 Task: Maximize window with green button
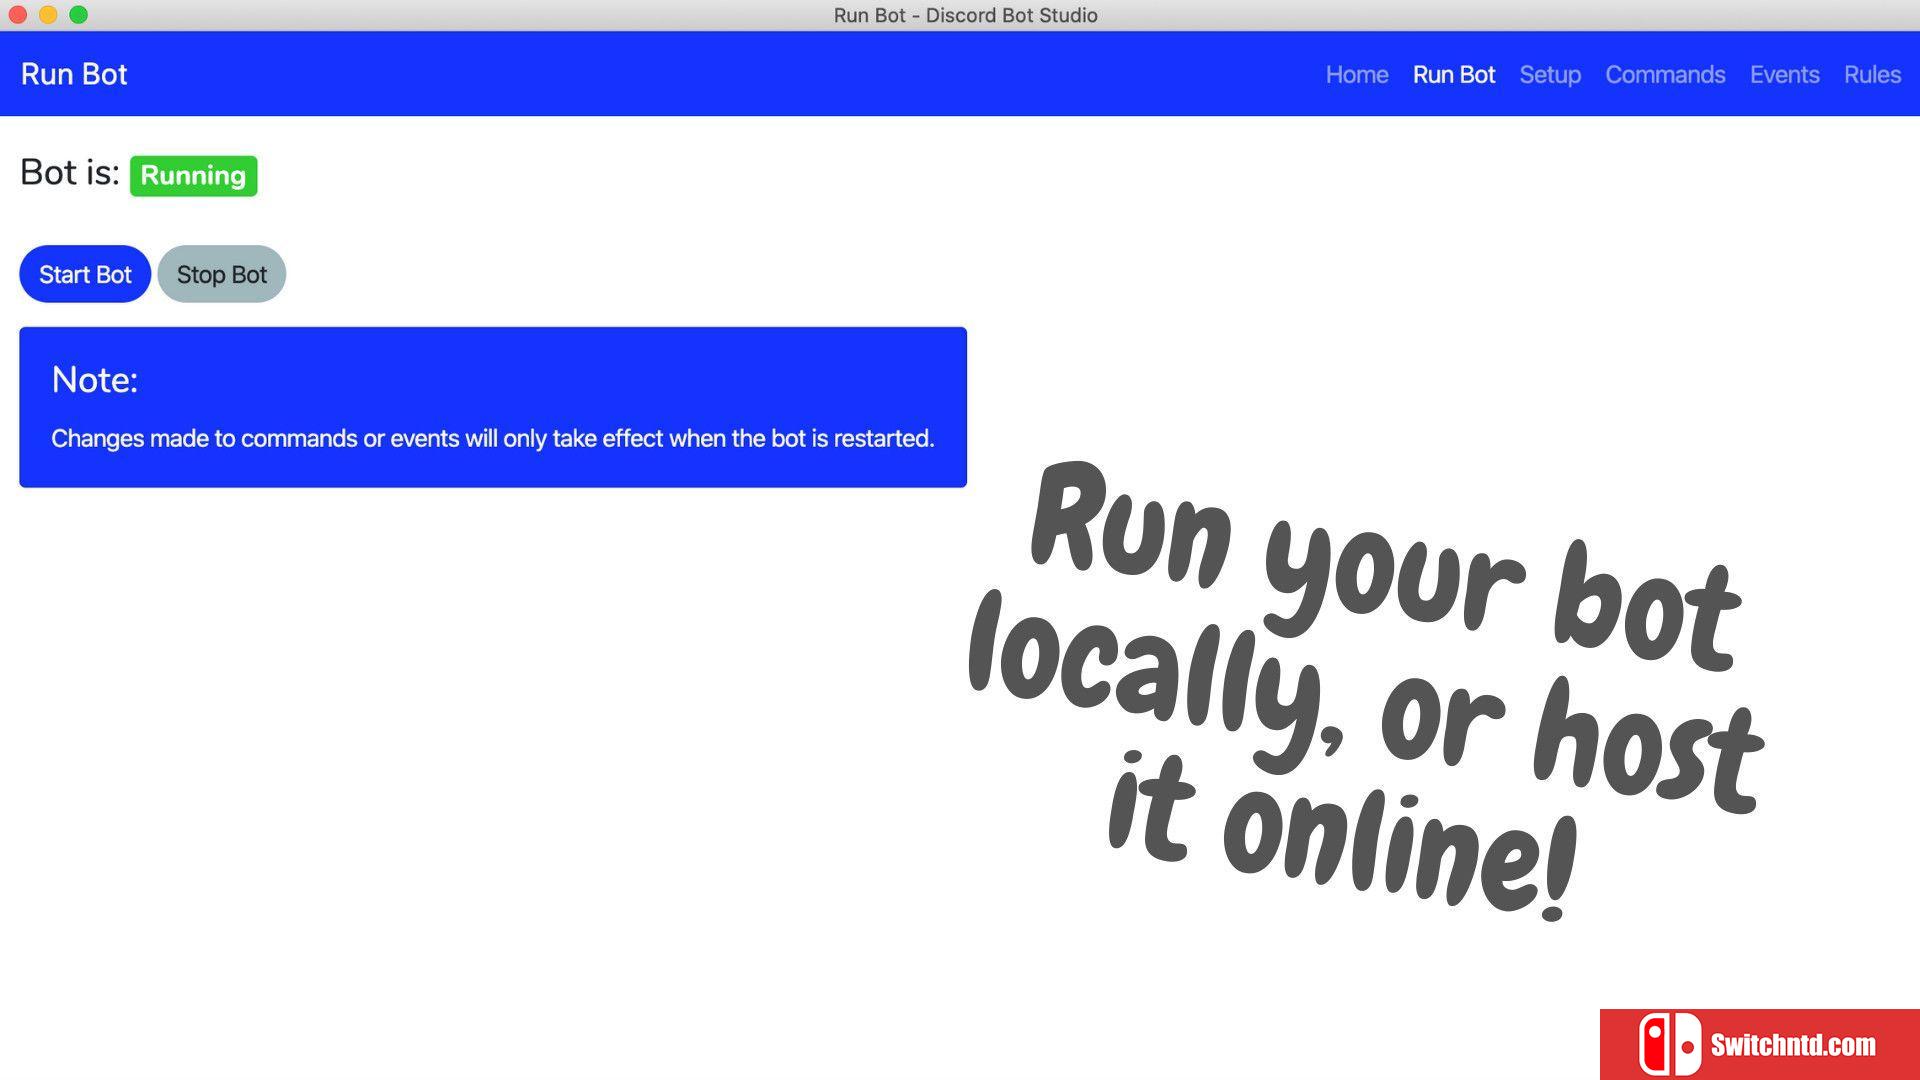(x=79, y=15)
